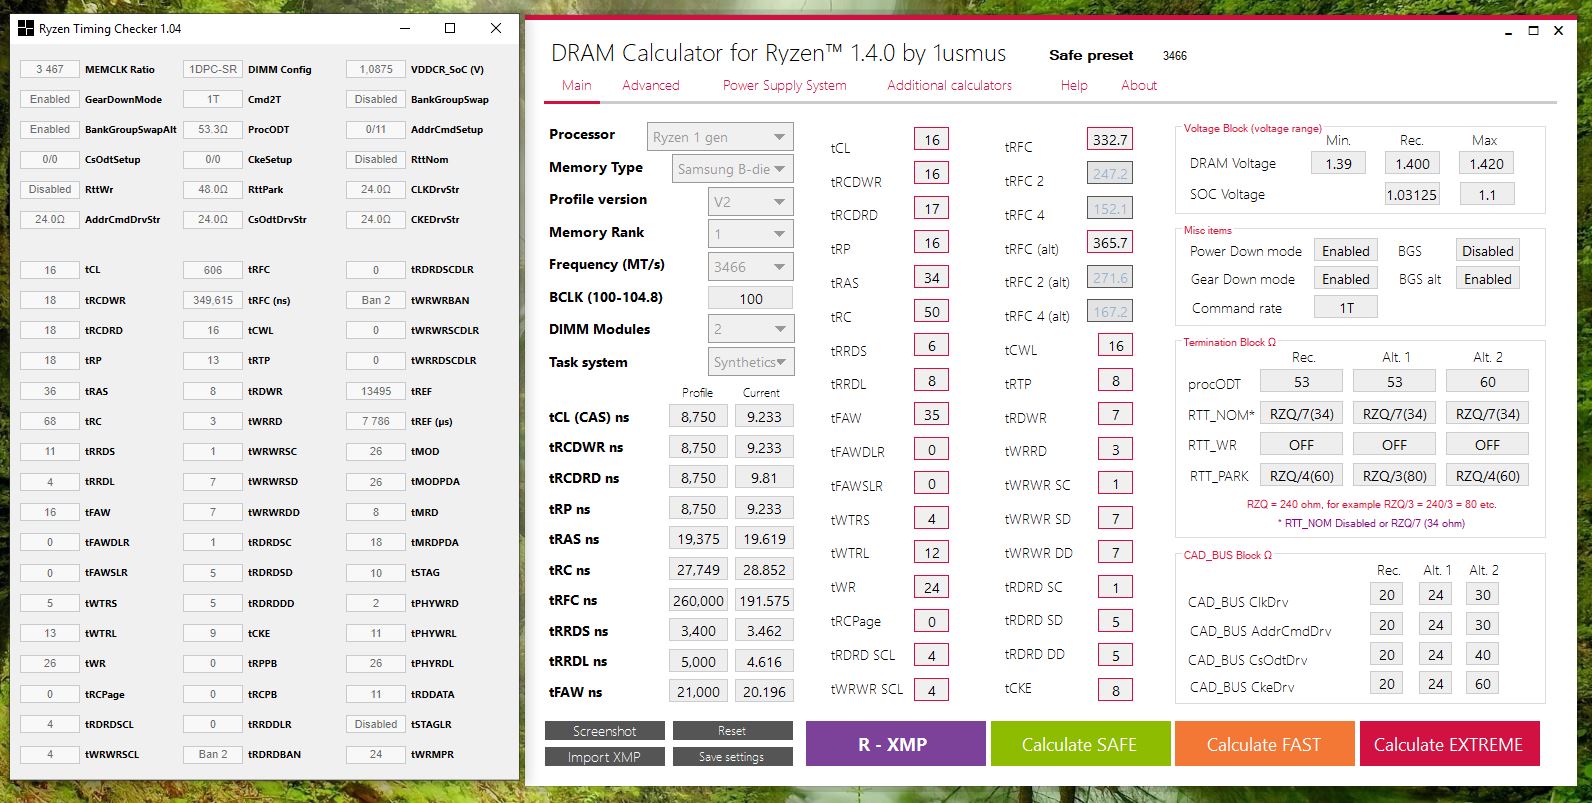The image size is (1592, 803).
Task: Click the recommended DRAM Voltage 1.400
Action: [x=1412, y=164]
